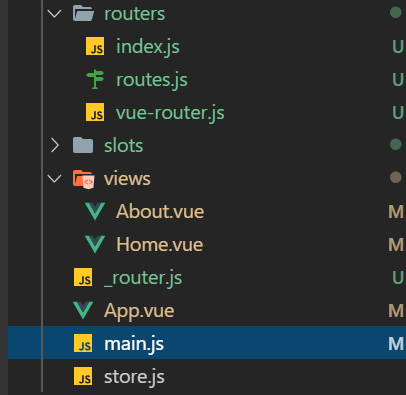Image resolution: width=406 pixels, height=395 pixels.
Task: Expand the slots folder chevron
Action: [55, 146]
